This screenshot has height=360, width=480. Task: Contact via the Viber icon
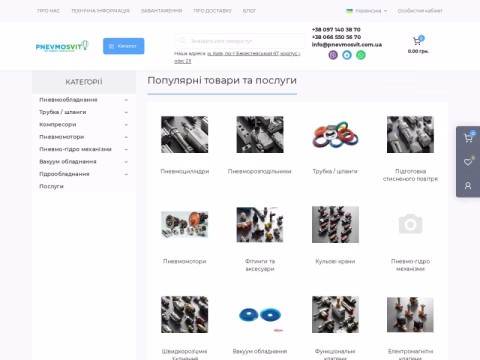(333, 55)
